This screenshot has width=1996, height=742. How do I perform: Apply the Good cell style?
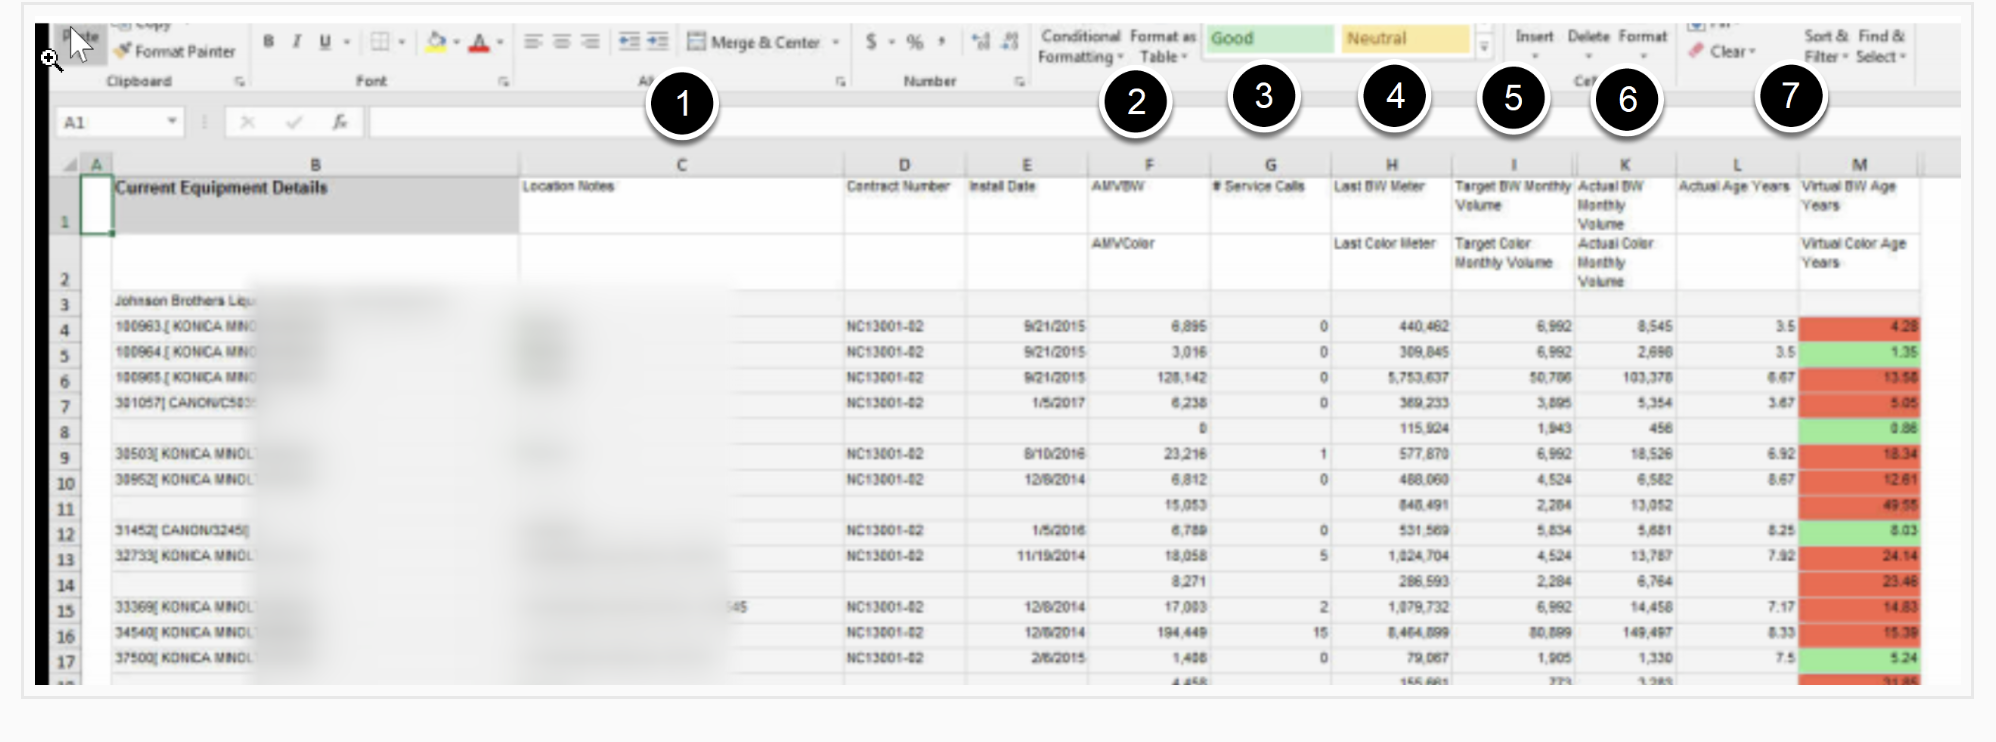point(1269,38)
